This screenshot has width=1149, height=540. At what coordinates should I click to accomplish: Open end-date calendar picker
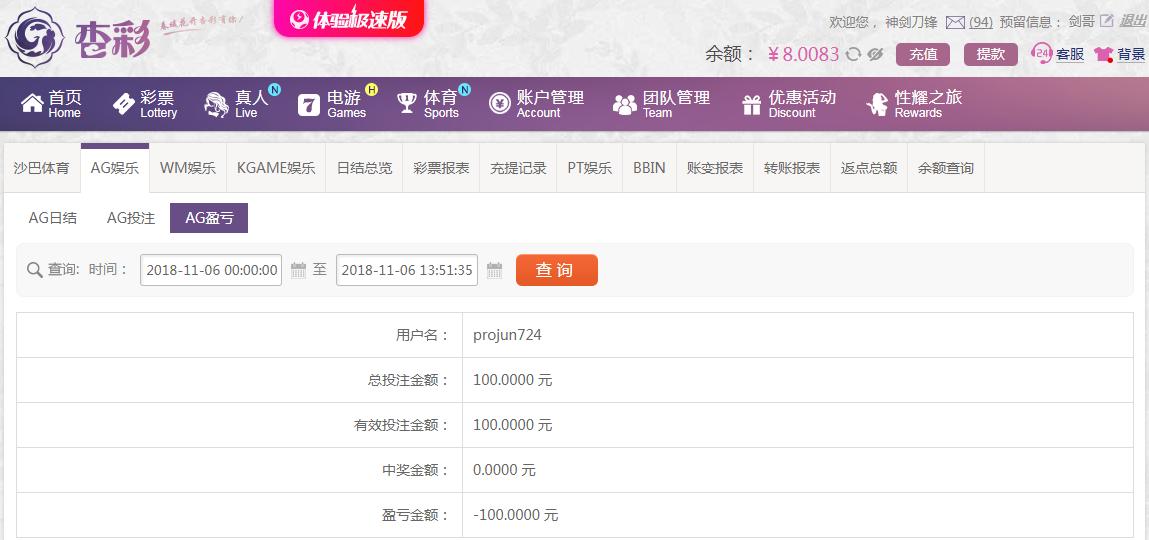pos(494,270)
